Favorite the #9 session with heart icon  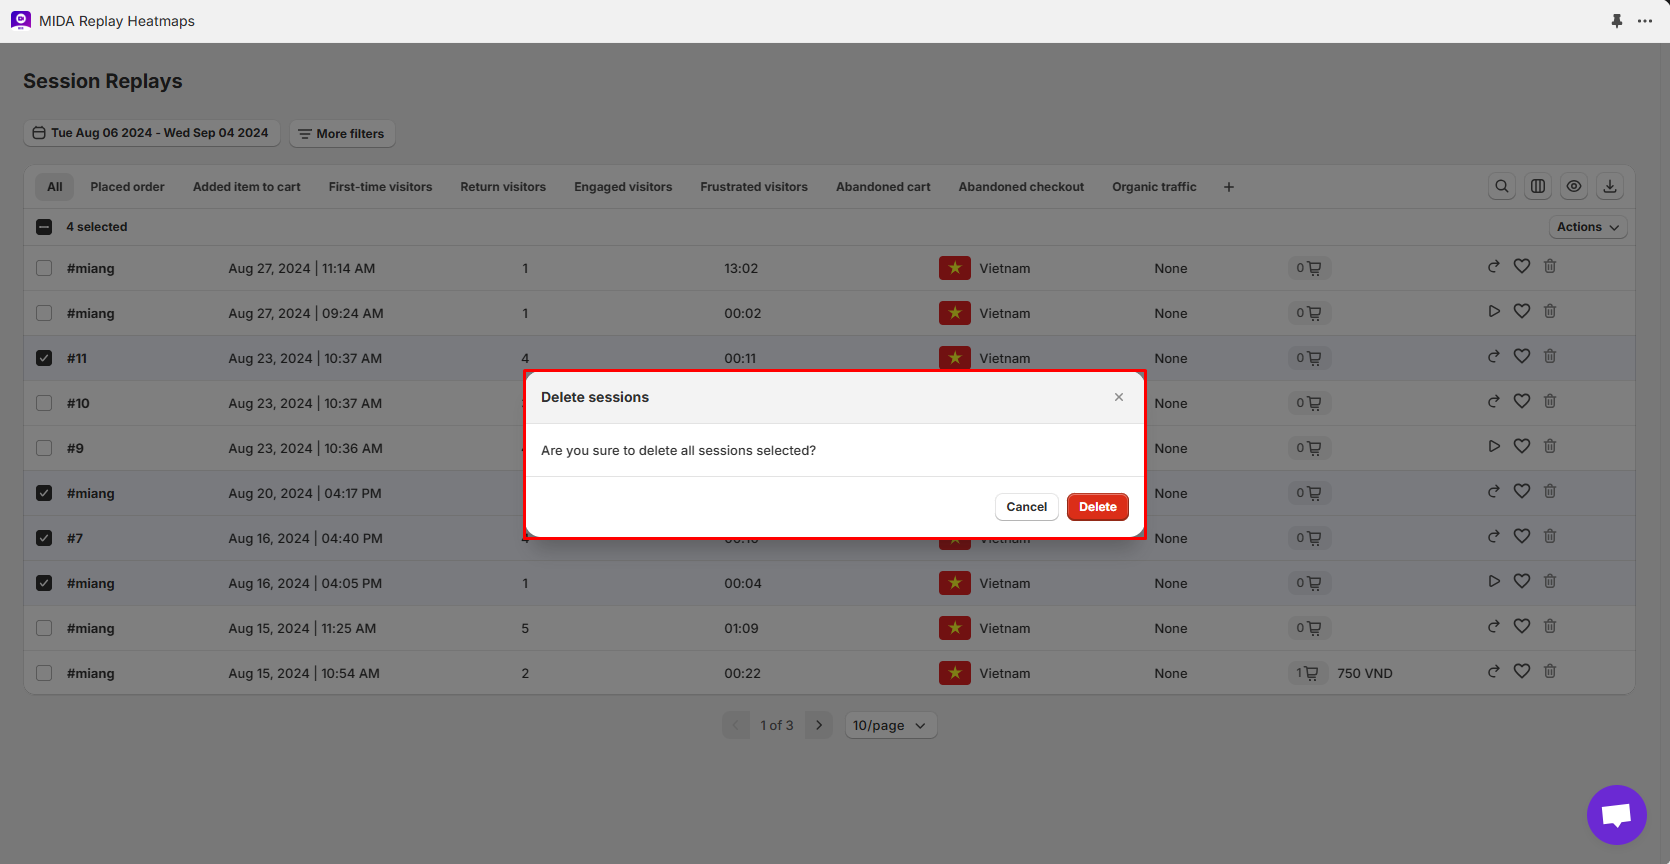tap(1522, 447)
